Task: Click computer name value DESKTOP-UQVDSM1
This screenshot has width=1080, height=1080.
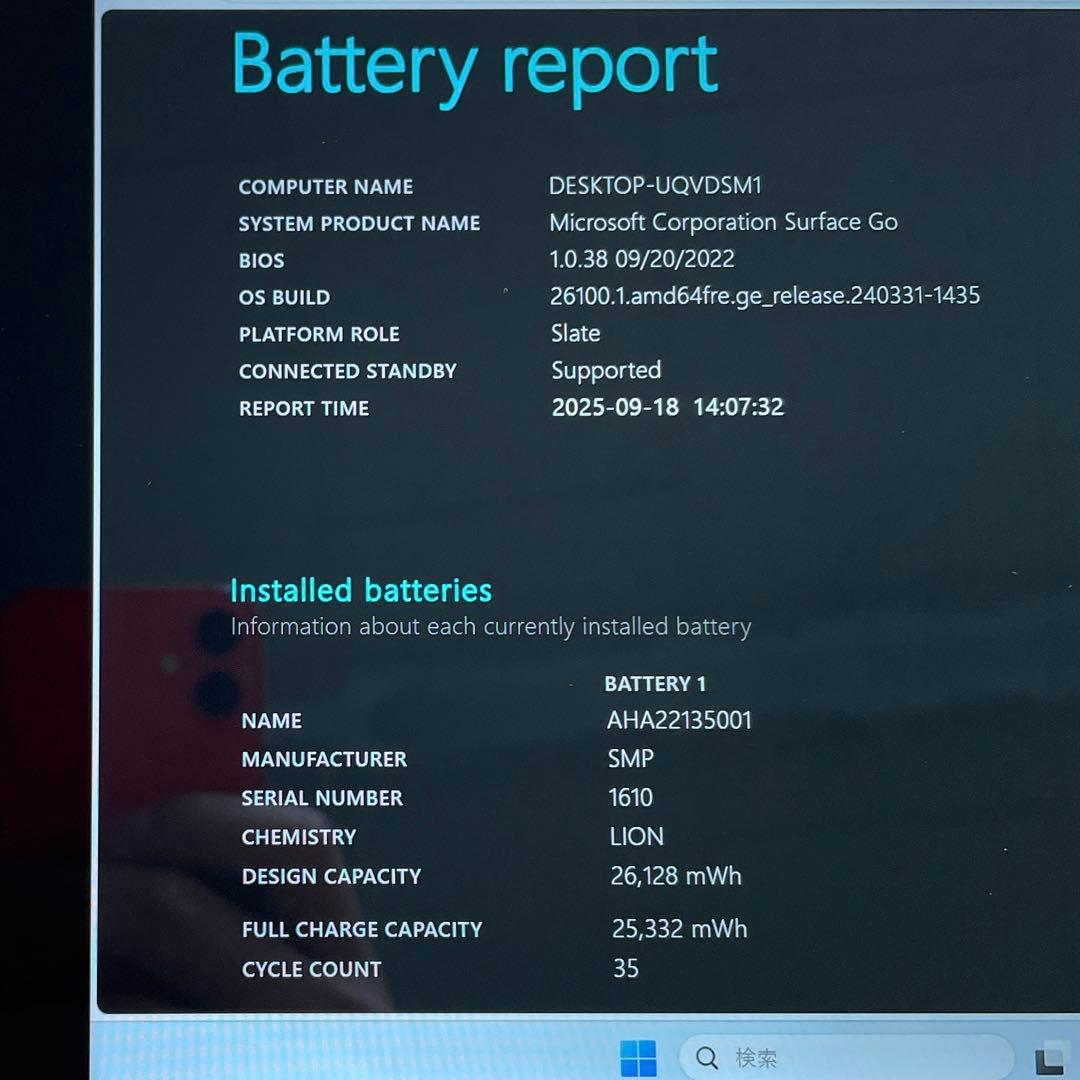Action: [x=655, y=185]
